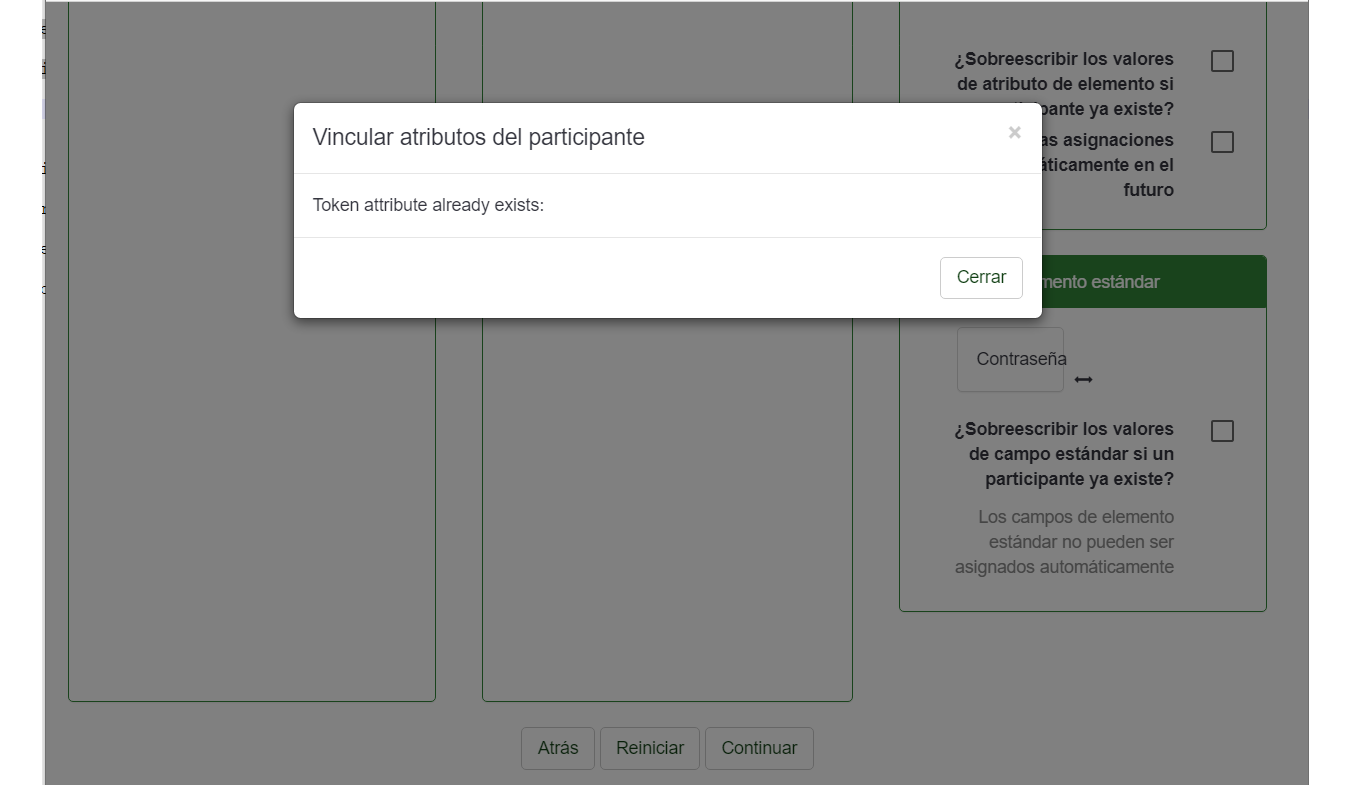Click the empty area below the Contraseña panel
The height and width of the screenshot is (785, 1350).
1082,670
